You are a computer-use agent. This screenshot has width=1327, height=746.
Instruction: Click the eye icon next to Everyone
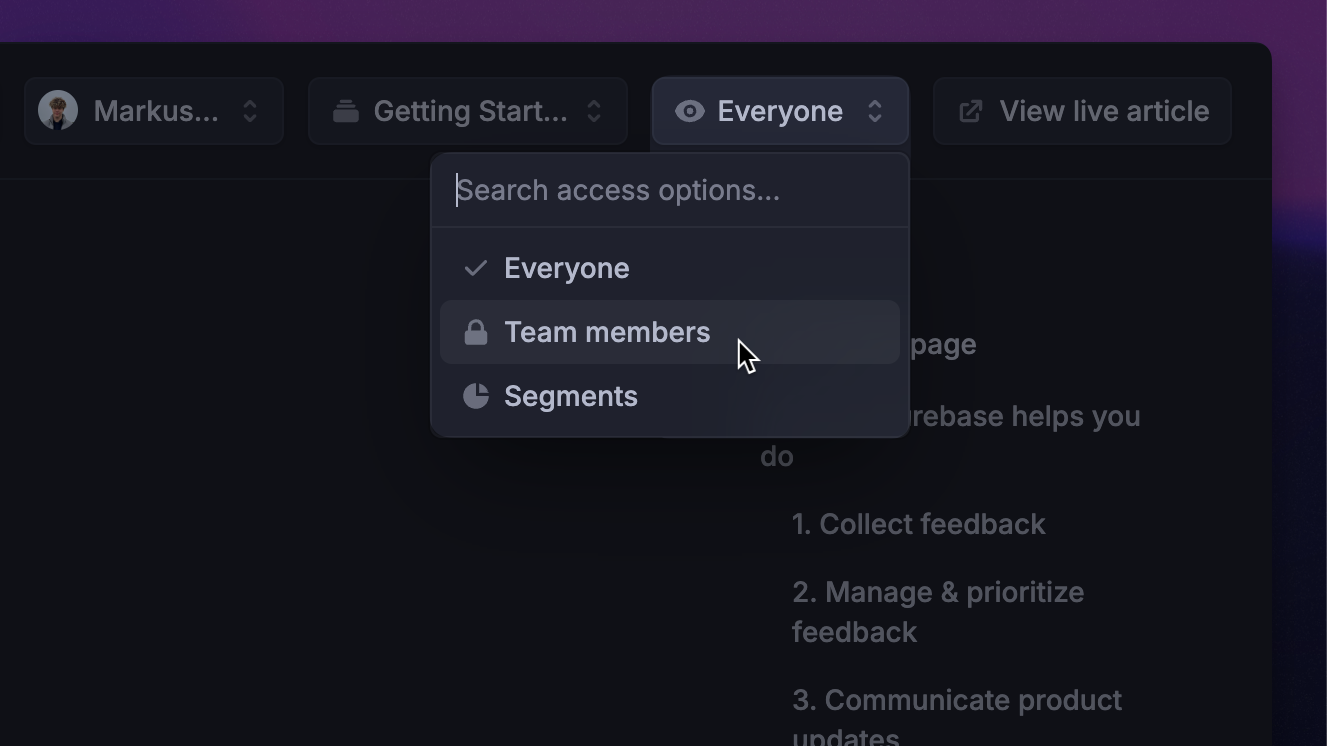(690, 111)
